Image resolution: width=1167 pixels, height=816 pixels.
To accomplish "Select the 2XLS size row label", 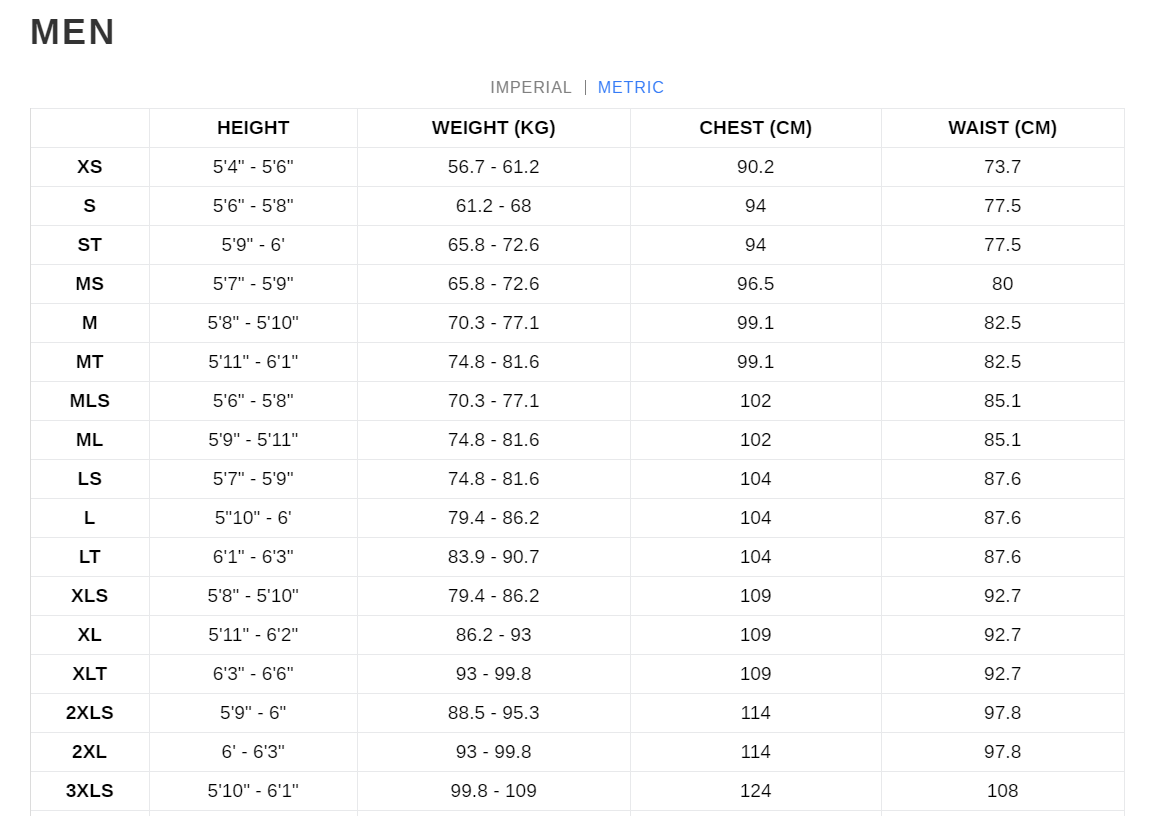I will 89,713.
